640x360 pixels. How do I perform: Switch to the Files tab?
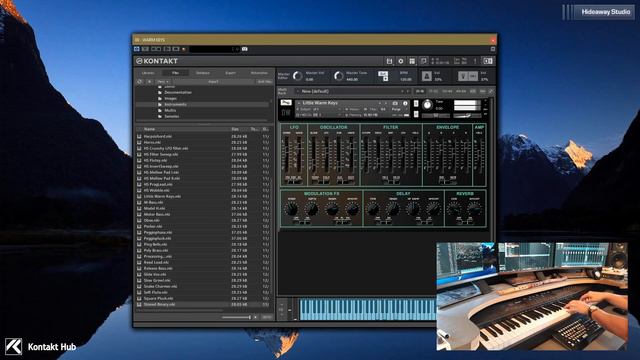coord(175,73)
